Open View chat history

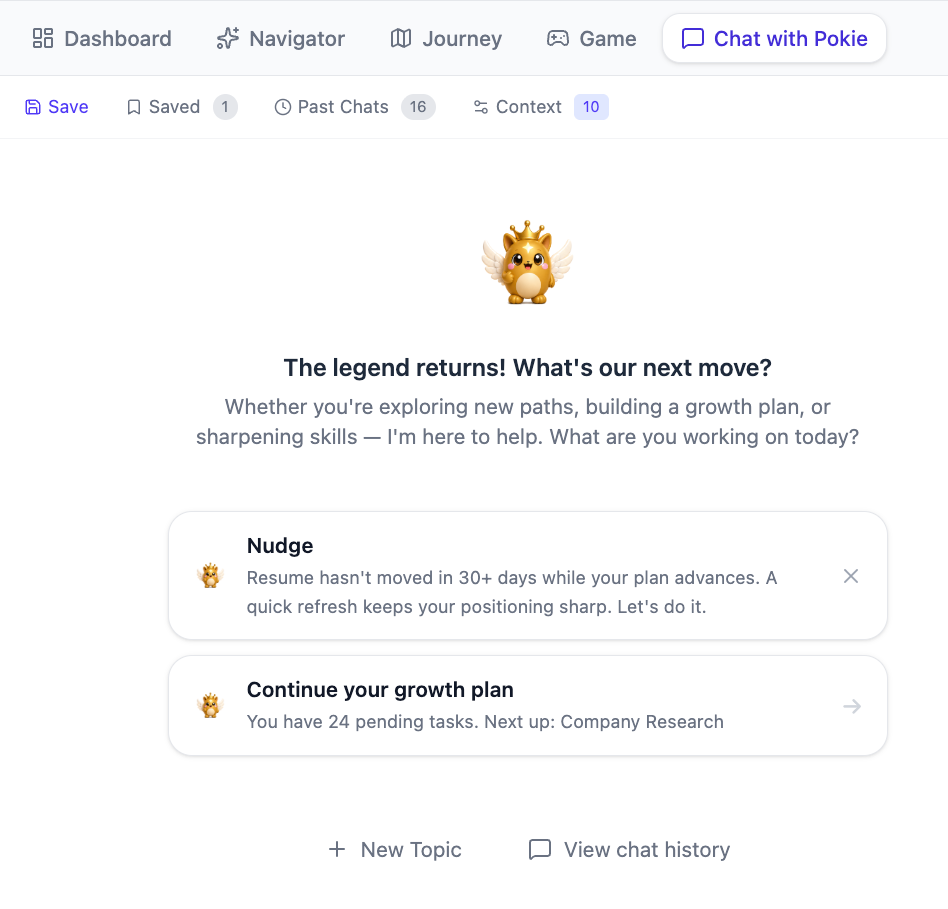tap(629, 850)
